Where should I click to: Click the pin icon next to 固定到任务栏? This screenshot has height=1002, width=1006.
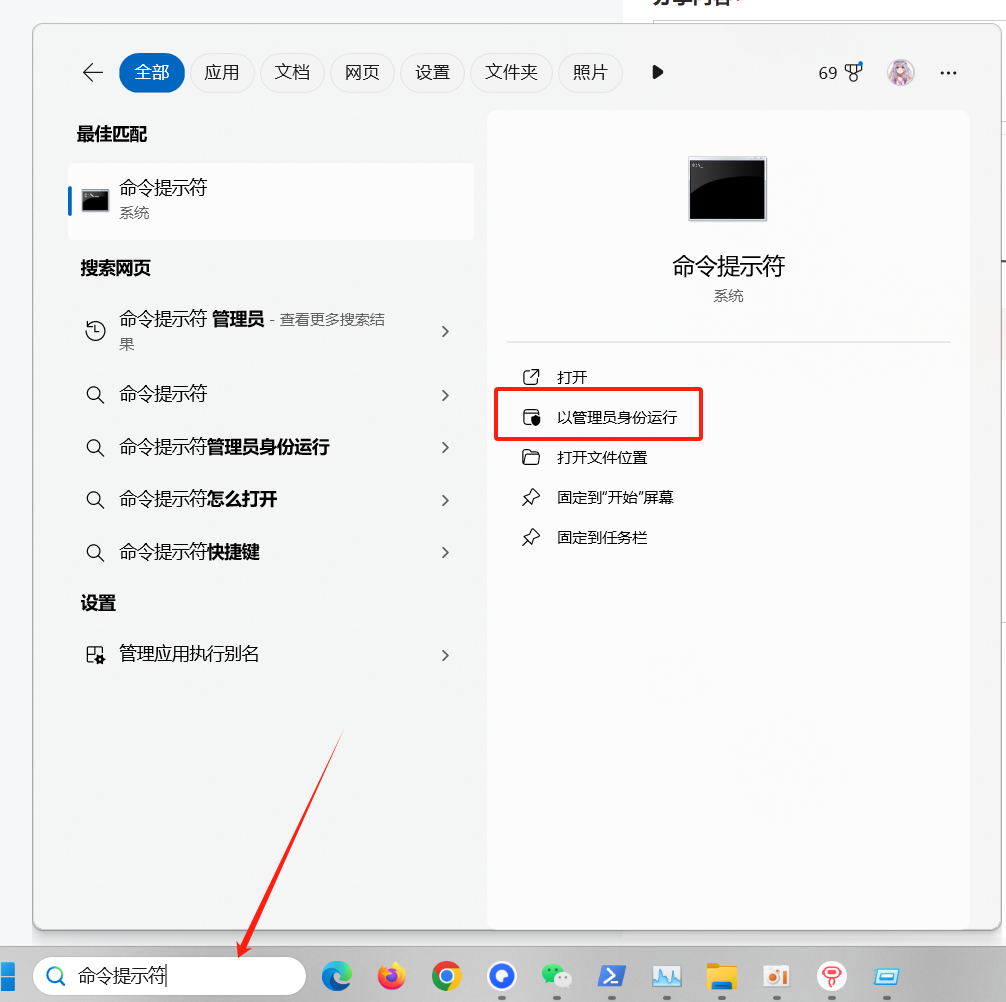531,537
